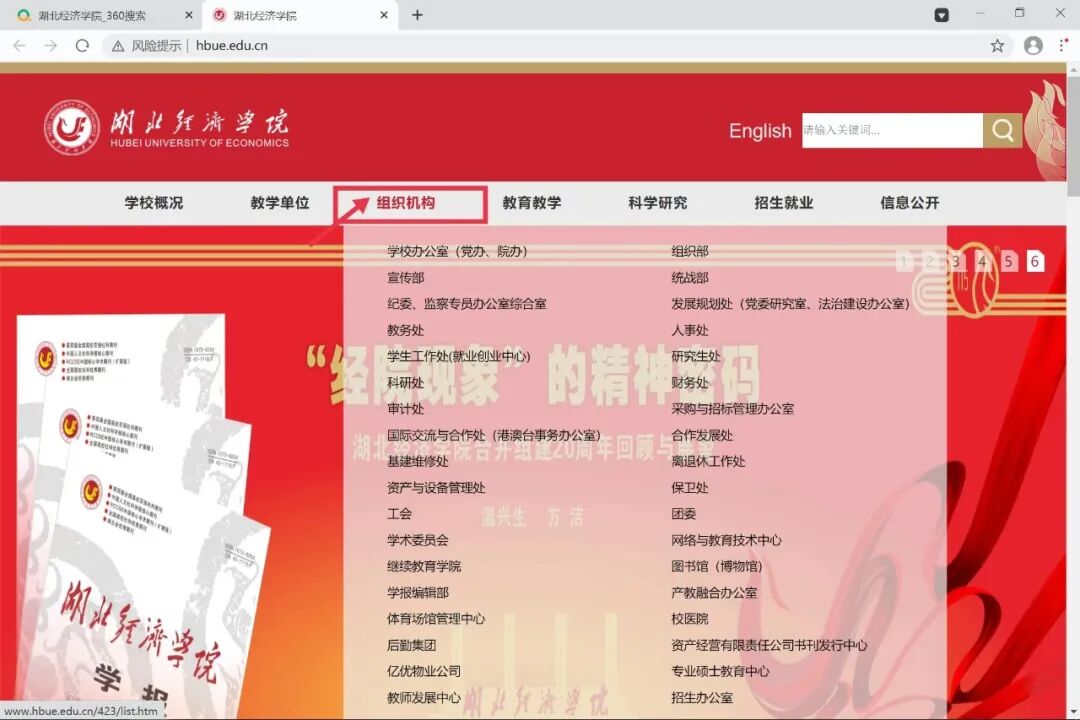The image size is (1080, 720).
Task: Open the 合作发展处 link
Action: [x=703, y=435]
